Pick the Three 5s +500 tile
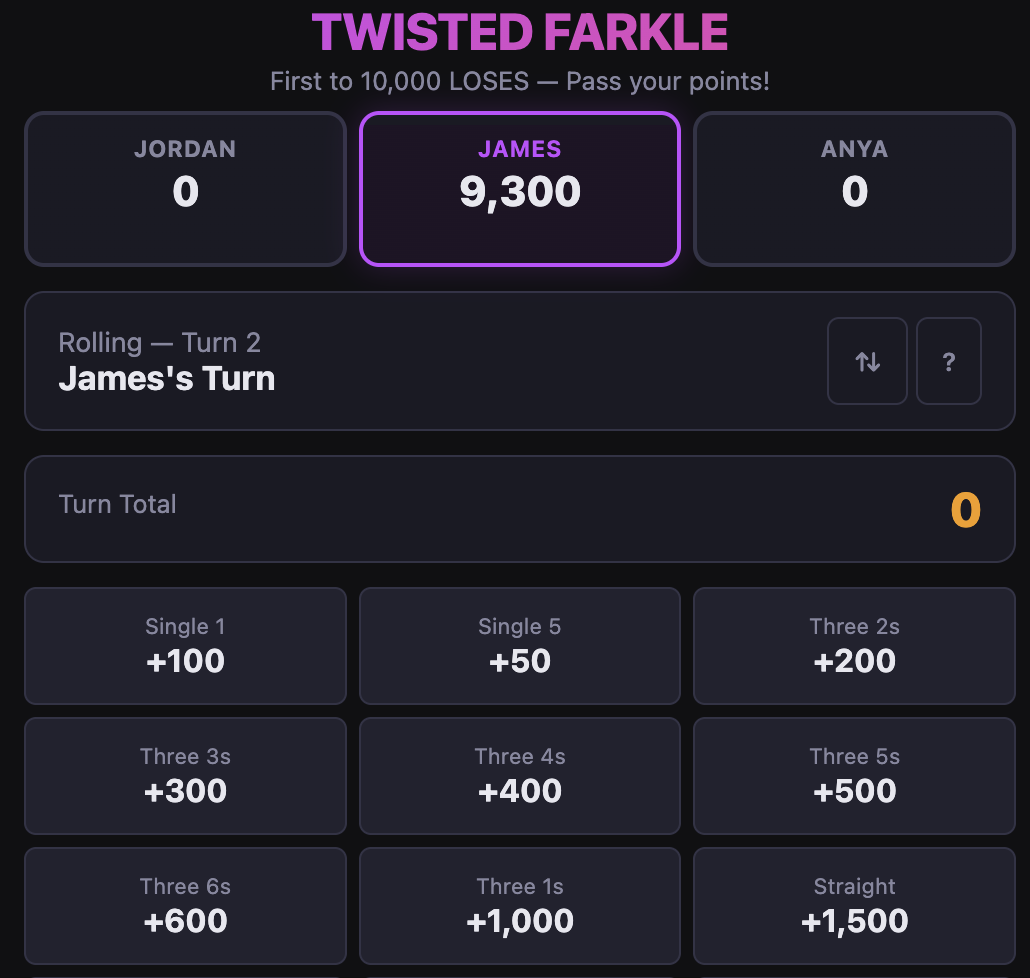Screen dimensions: 1030x978 pyautogui.click(x=854, y=776)
